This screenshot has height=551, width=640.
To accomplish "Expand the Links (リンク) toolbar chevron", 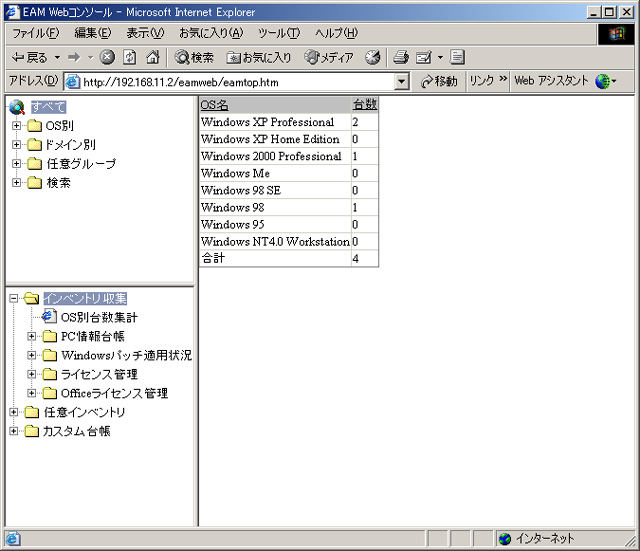I will (503, 78).
